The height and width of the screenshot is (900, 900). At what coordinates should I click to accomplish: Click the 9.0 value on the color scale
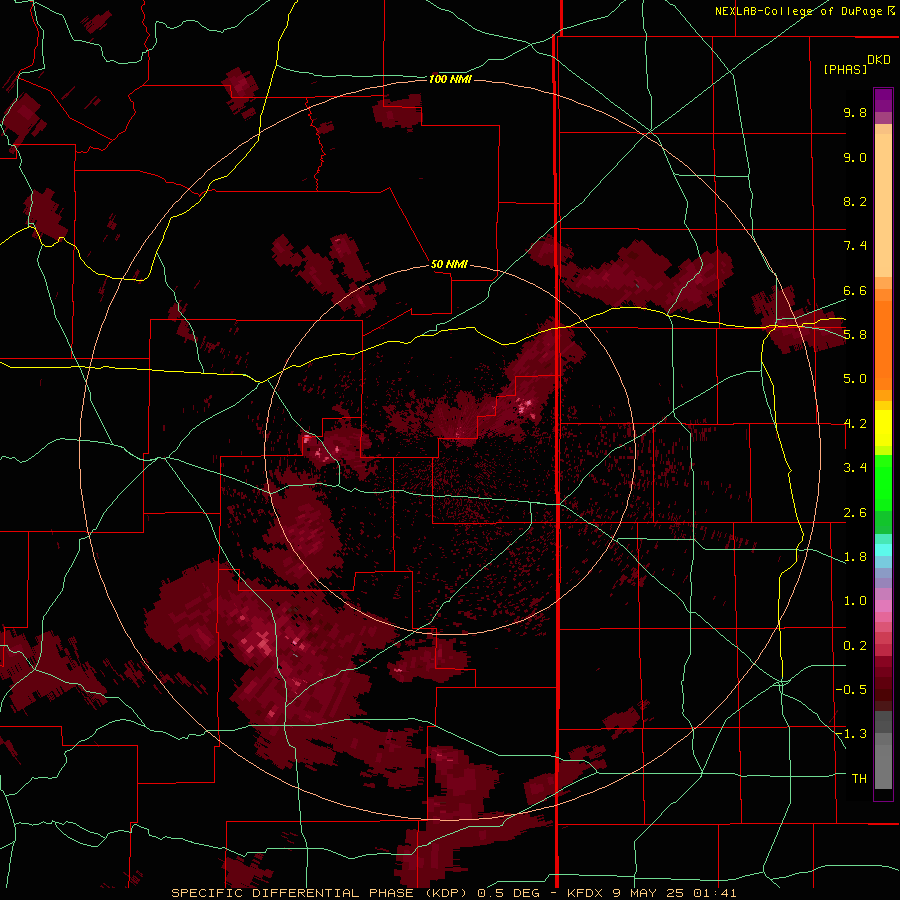pyautogui.click(x=855, y=157)
